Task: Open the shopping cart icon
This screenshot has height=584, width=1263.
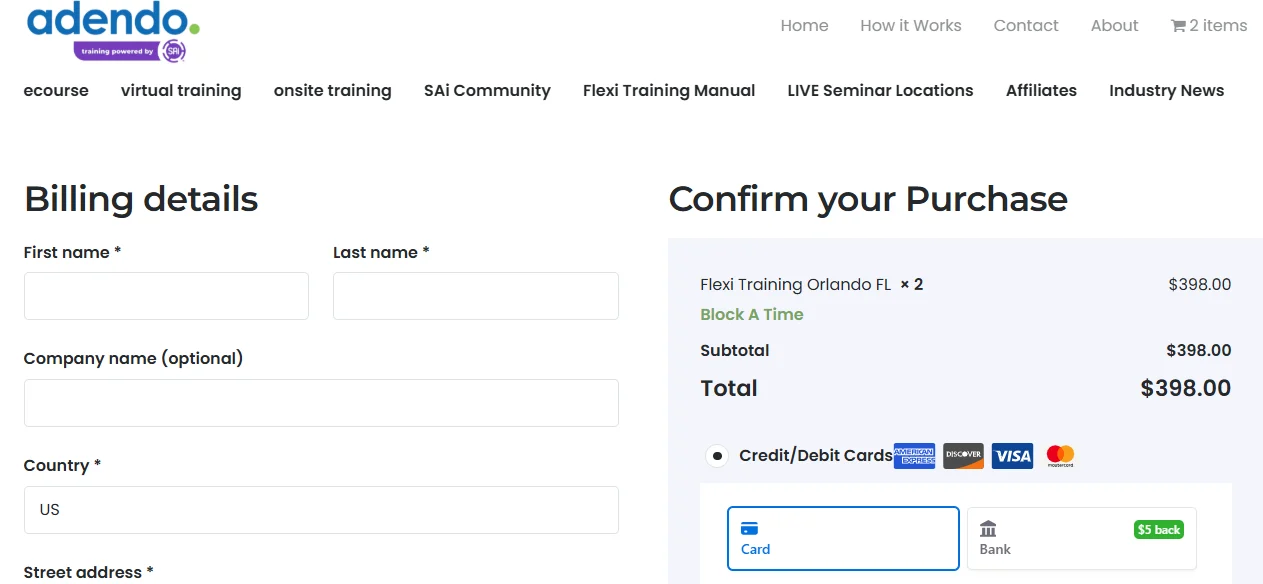Action: click(1178, 26)
